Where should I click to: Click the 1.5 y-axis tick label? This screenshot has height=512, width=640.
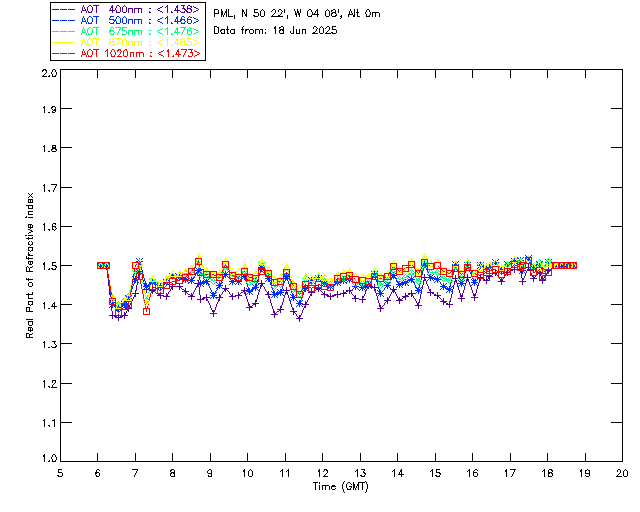point(49,266)
